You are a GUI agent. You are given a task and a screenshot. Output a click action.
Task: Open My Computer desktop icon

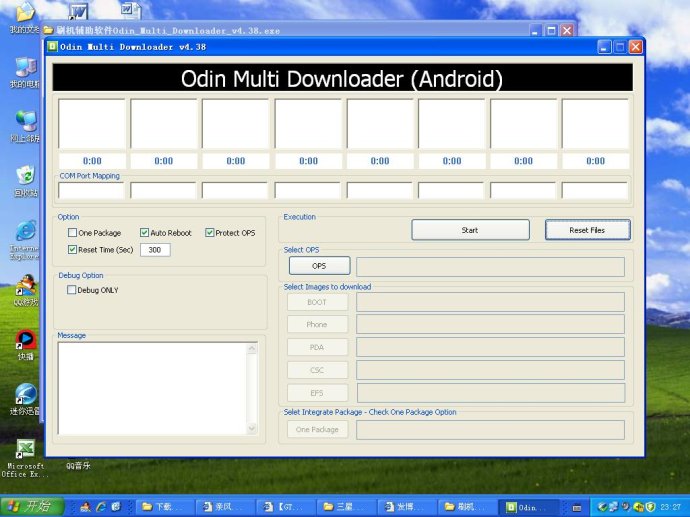(x=25, y=68)
